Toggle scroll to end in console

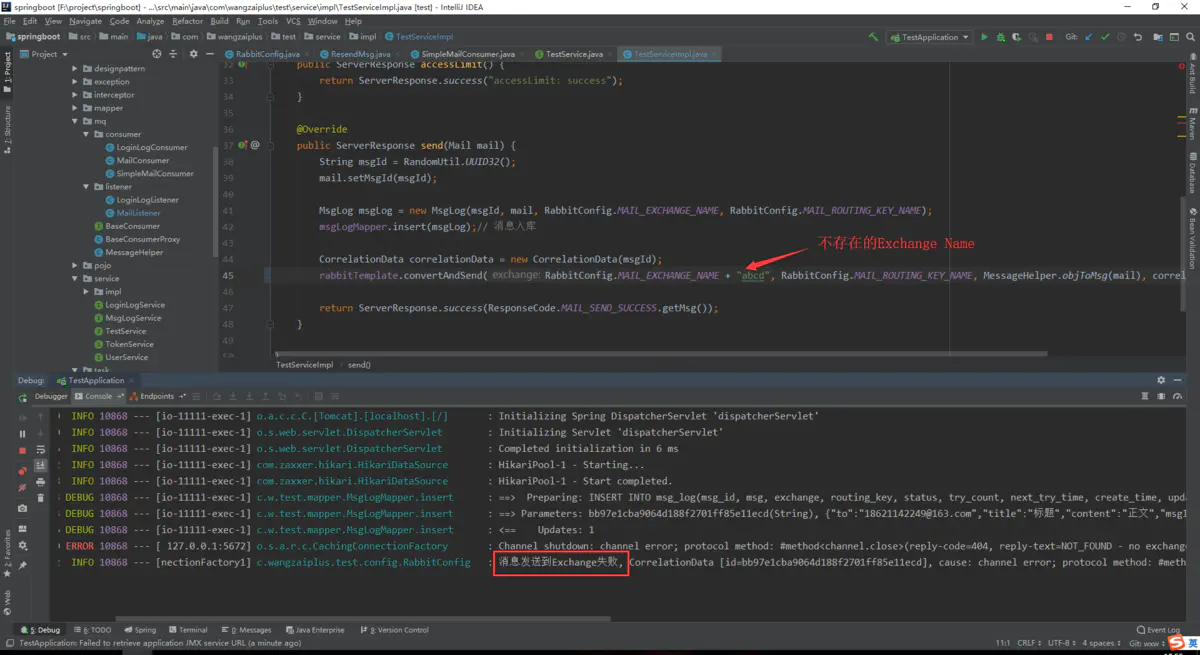pos(40,465)
